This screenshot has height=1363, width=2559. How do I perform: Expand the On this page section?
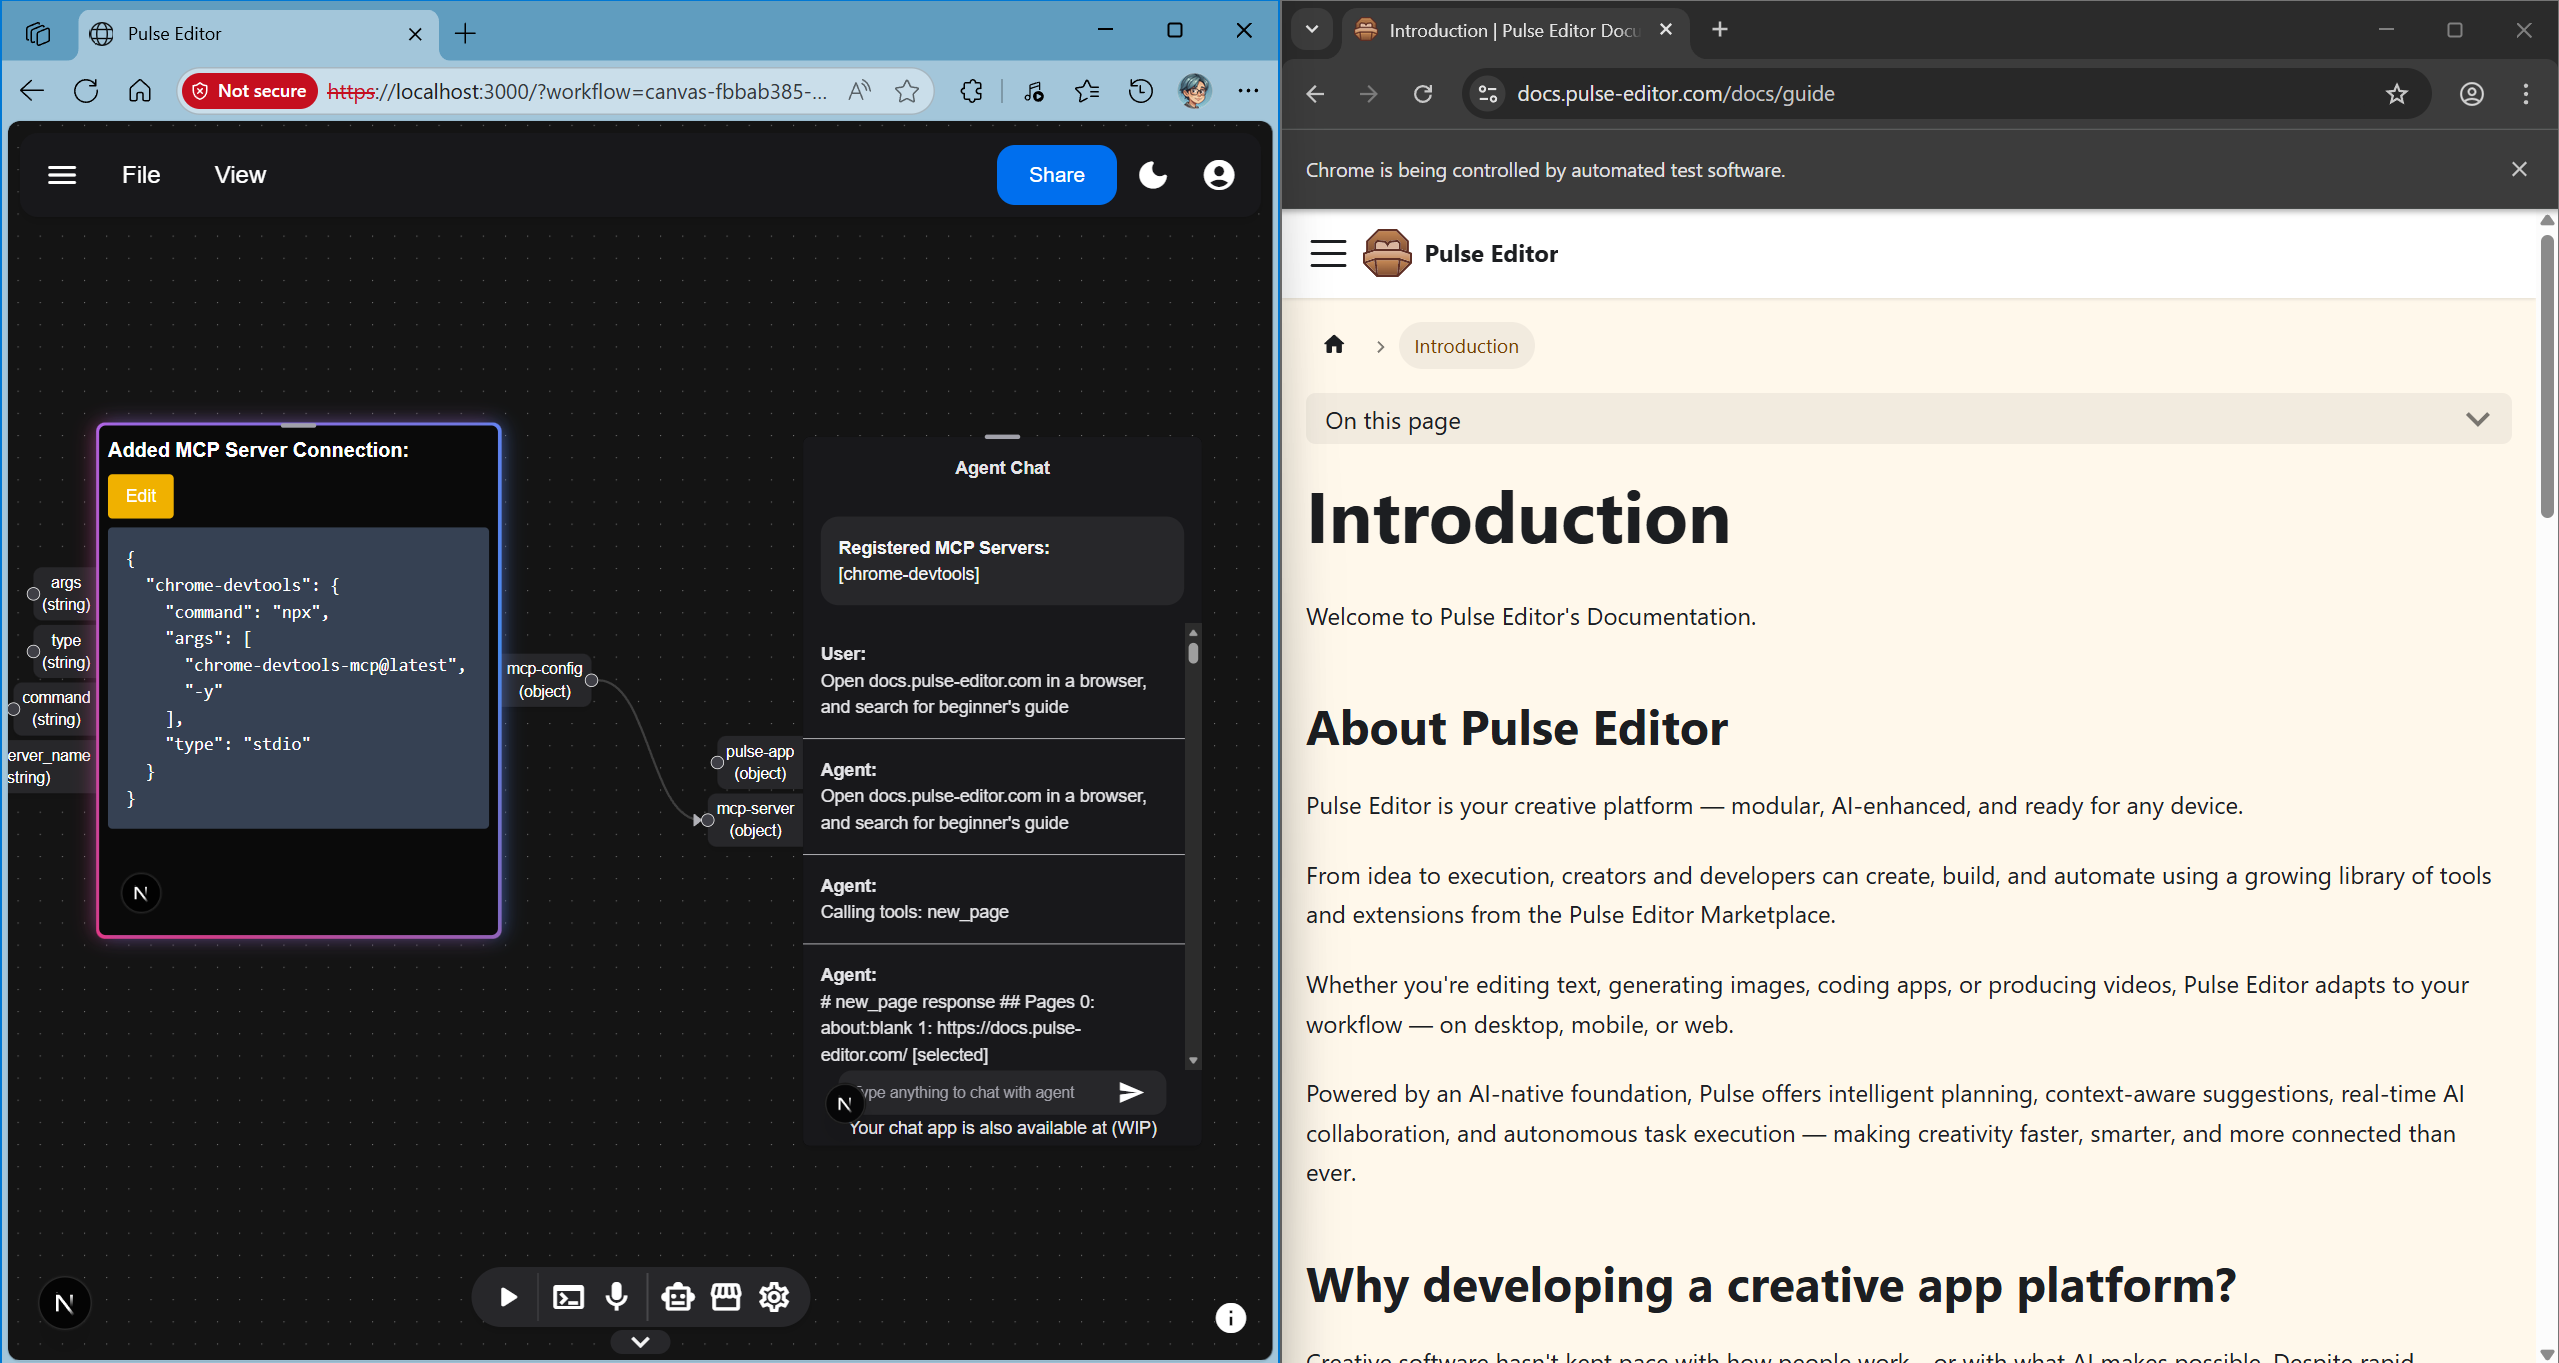click(2476, 419)
